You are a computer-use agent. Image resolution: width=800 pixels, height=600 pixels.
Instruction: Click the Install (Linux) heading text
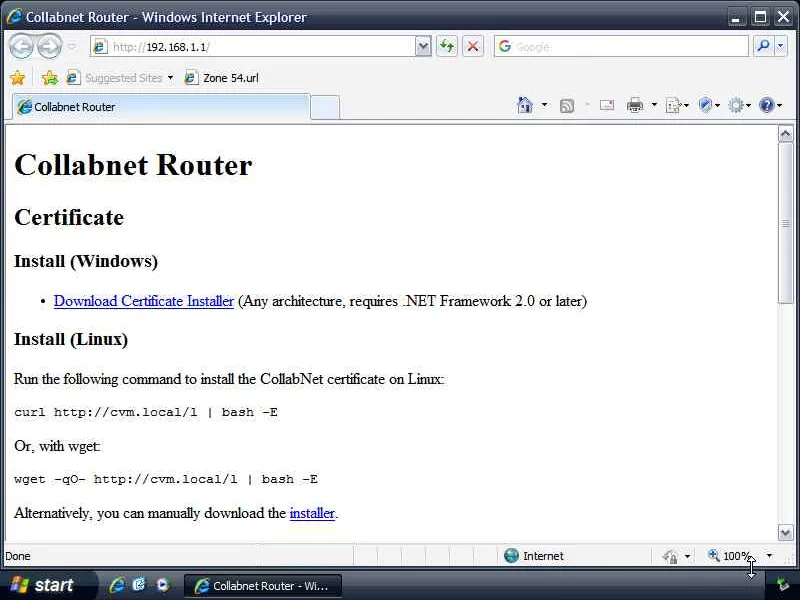pos(71,339)
